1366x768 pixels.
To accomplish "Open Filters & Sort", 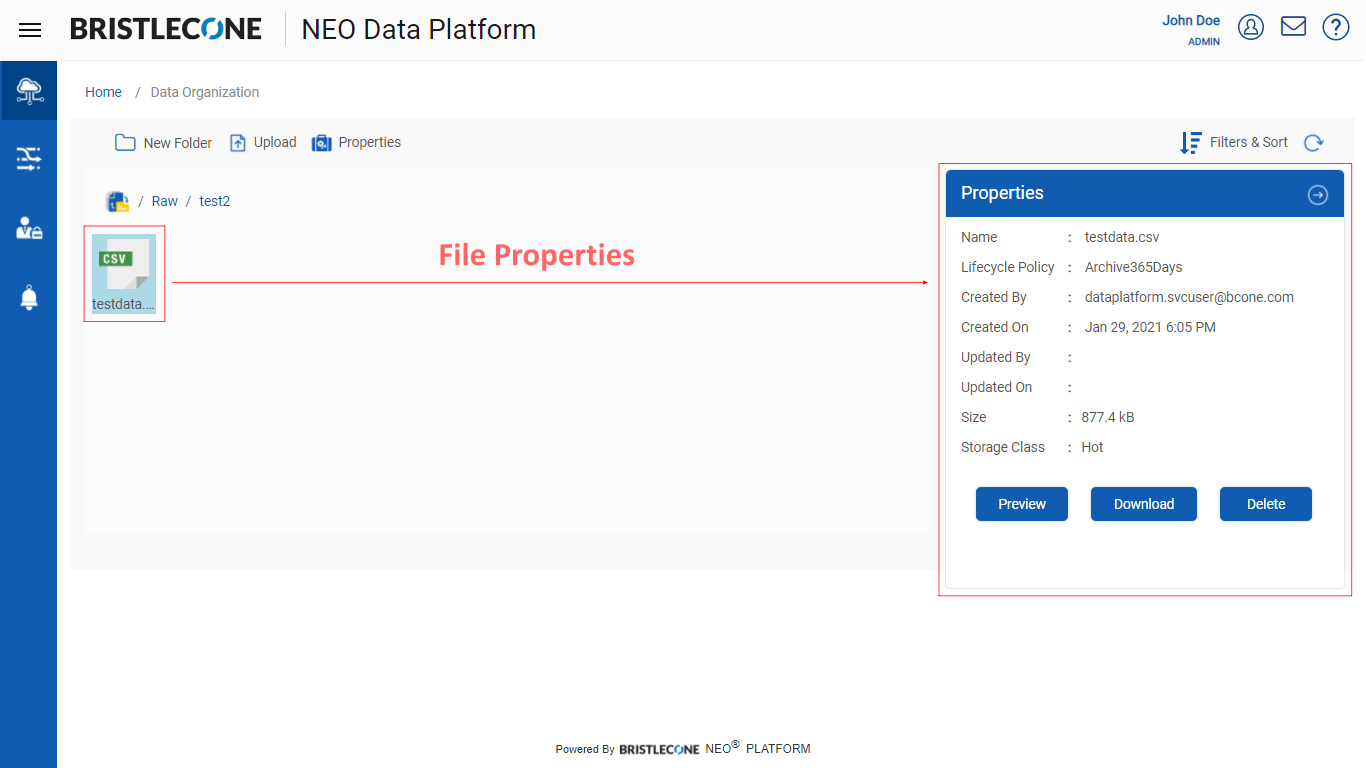I will point(1234,143).
